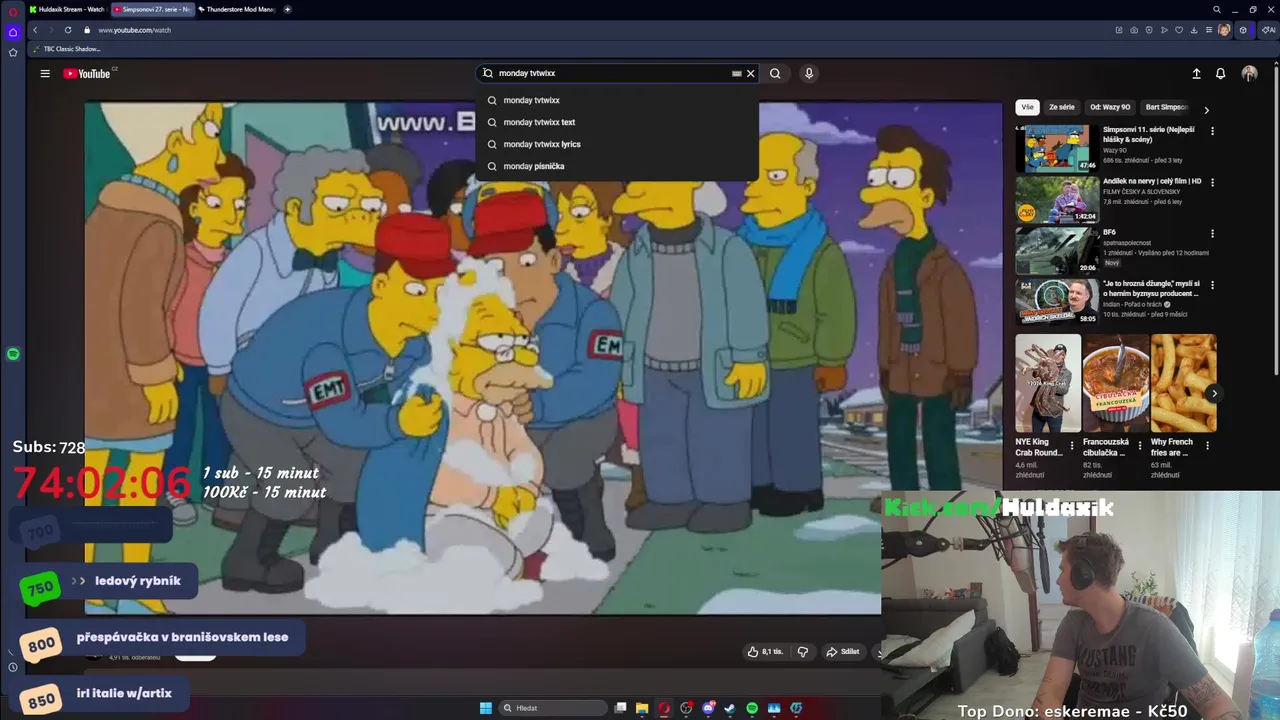Image resolution: width=1280 pixels, height=720 pixels.
Task: Dislike the video
Action: point(802,652)
